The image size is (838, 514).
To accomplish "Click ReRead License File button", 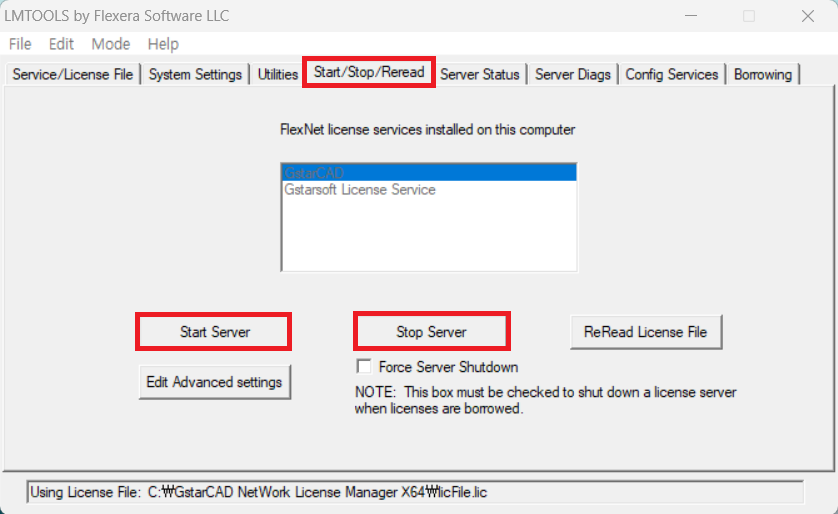I will [646, 332].
